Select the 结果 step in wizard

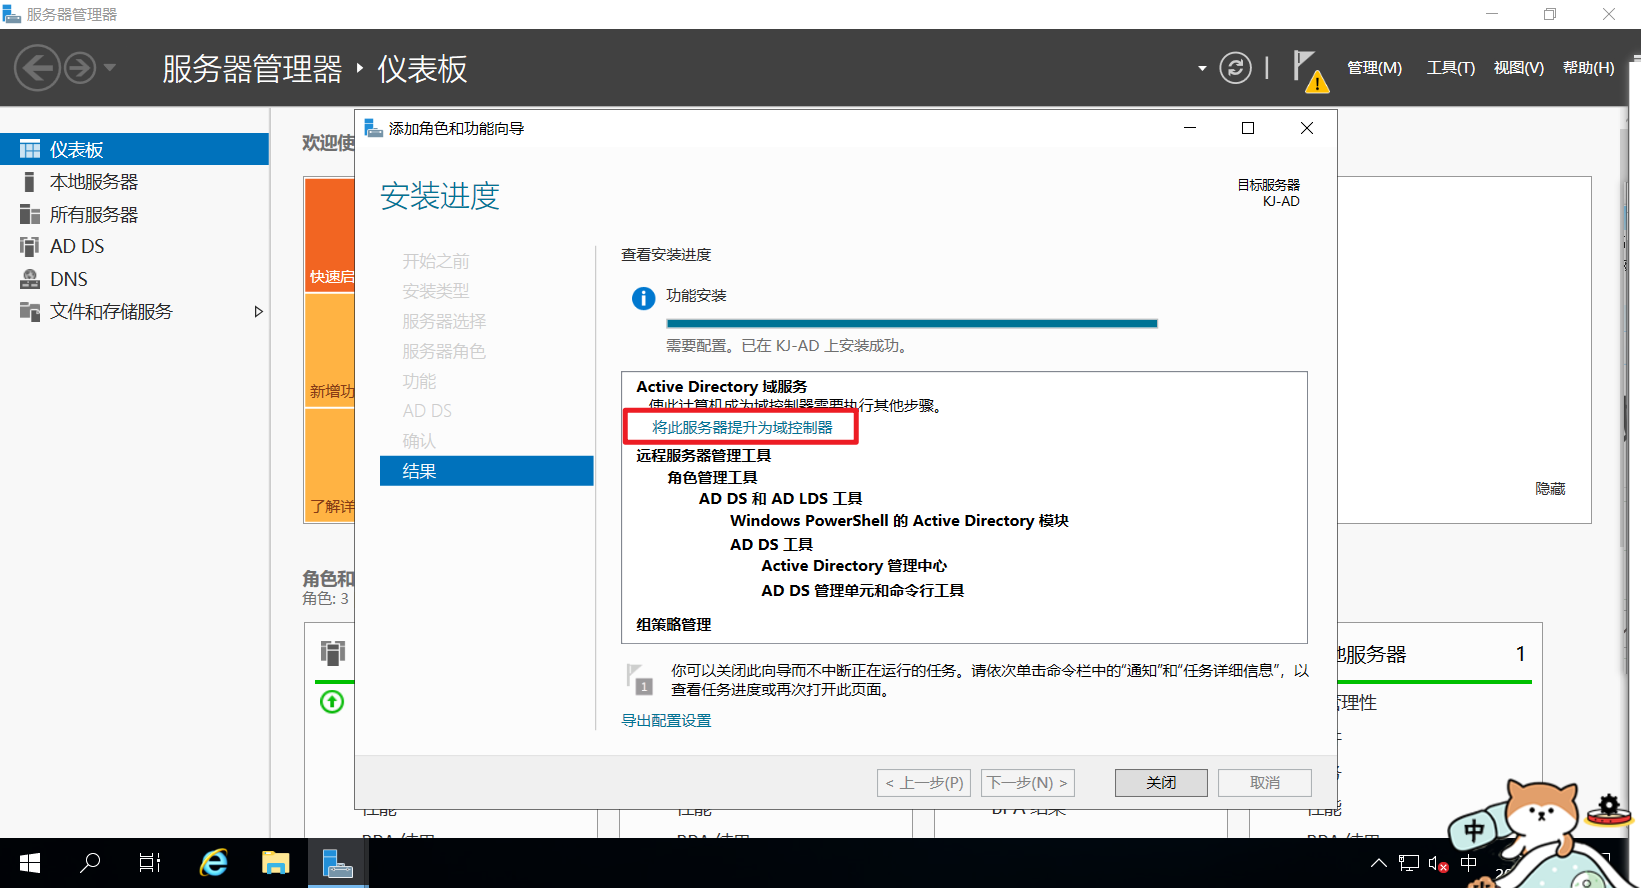[487, 471]
